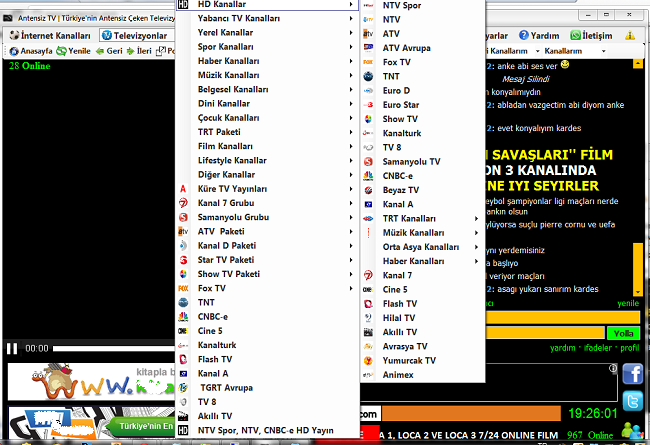Screen dimensions: 650x445
Task: Click the ATV Avrupa channel logo
Action: click(x=368, y=48)
